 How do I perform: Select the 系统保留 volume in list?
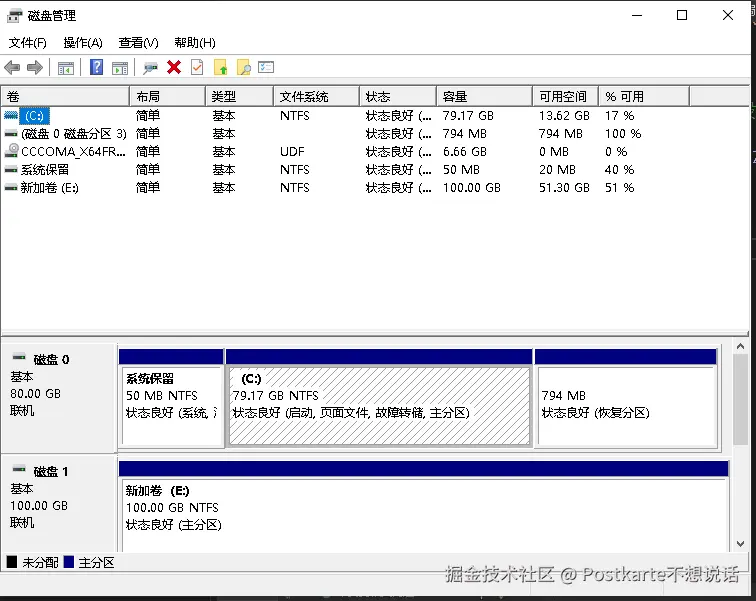[45, 170]
